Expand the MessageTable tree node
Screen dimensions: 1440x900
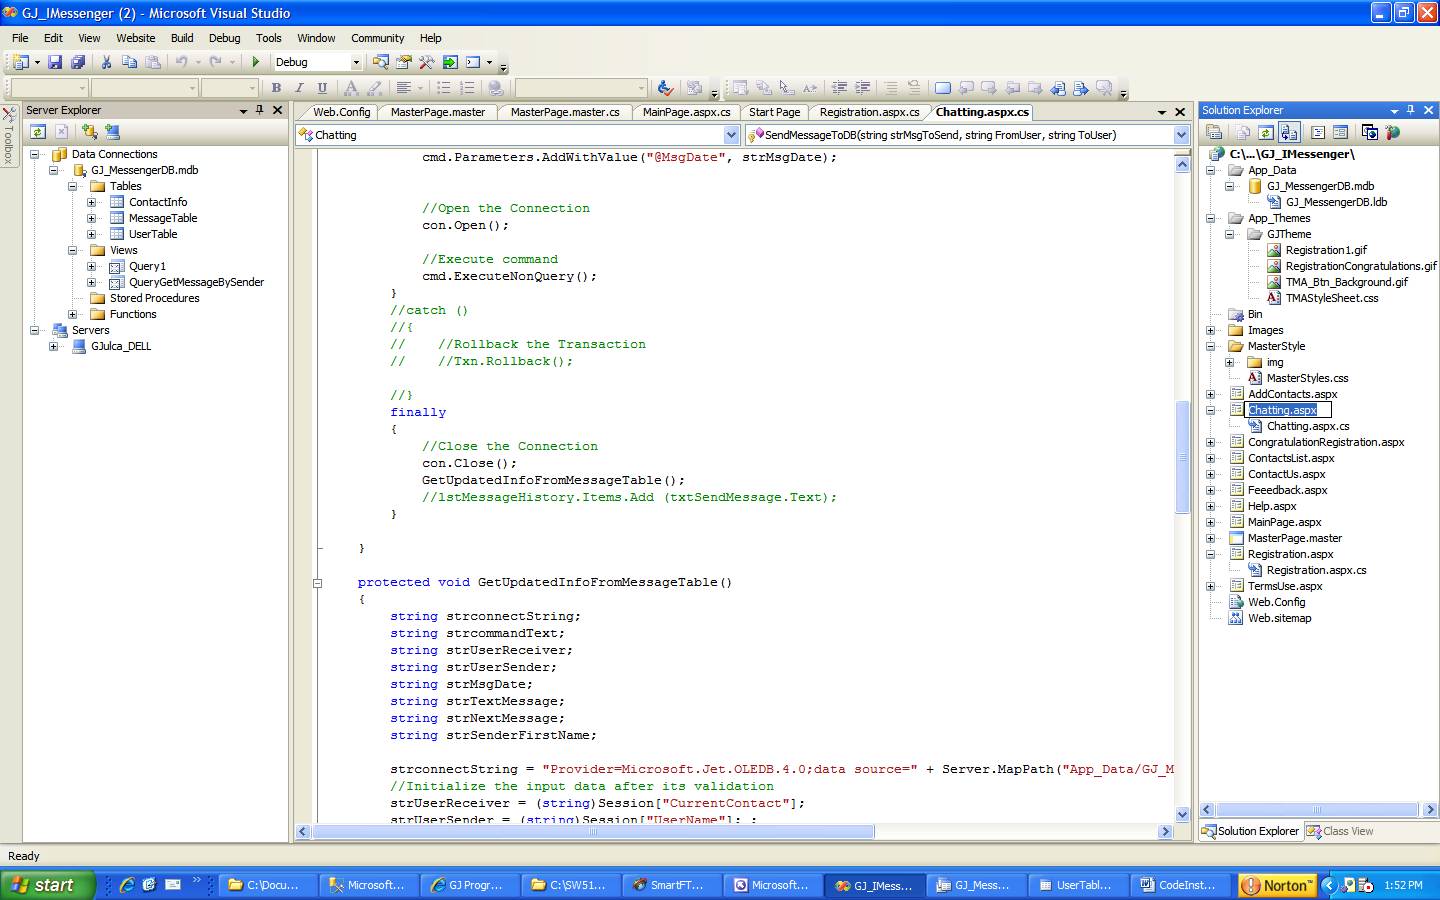point(91,218)
